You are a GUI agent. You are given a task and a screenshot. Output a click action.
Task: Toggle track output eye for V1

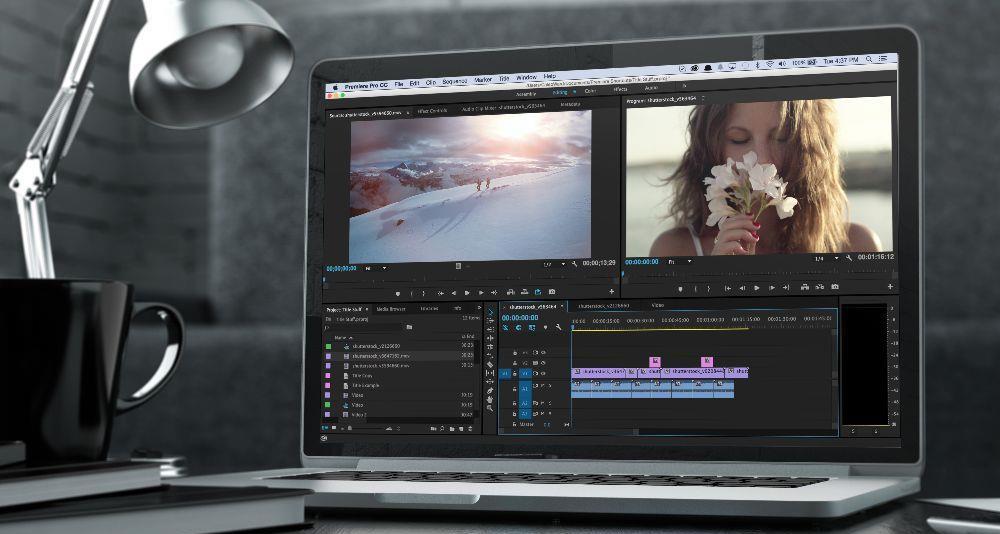pos(543,373)
